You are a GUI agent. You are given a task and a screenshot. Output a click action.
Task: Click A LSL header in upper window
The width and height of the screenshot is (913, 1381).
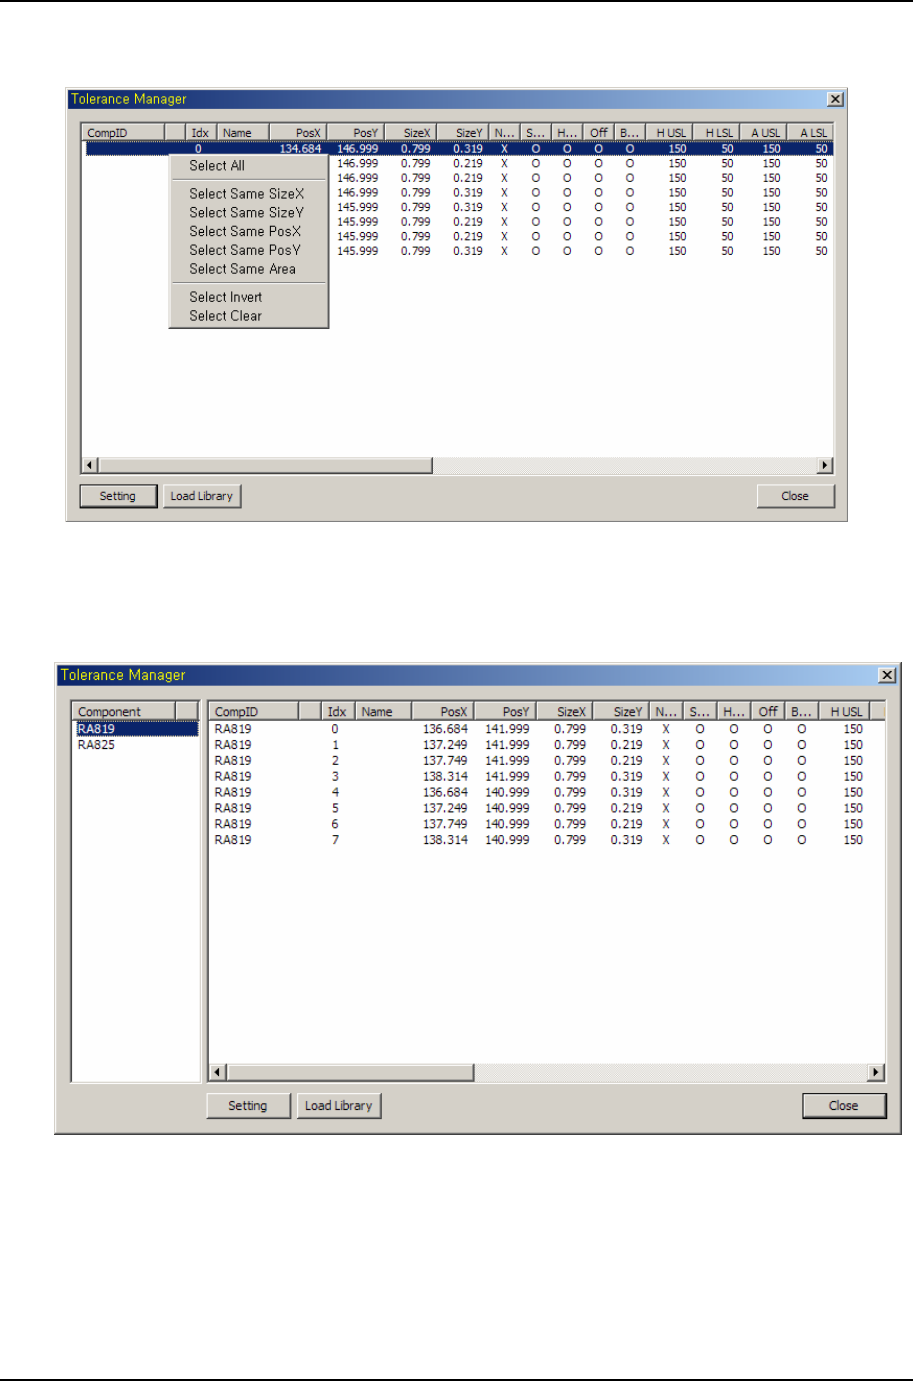click(x=812, y=132)
